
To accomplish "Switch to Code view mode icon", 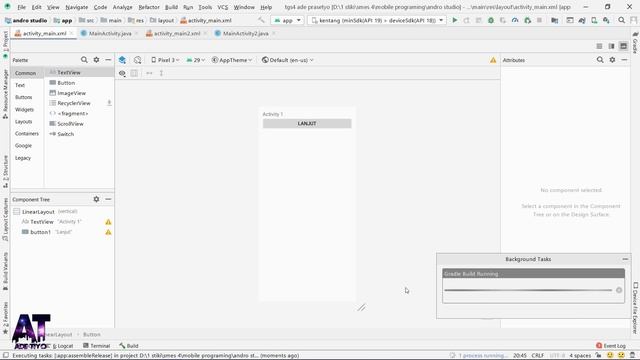I will 599,46.
